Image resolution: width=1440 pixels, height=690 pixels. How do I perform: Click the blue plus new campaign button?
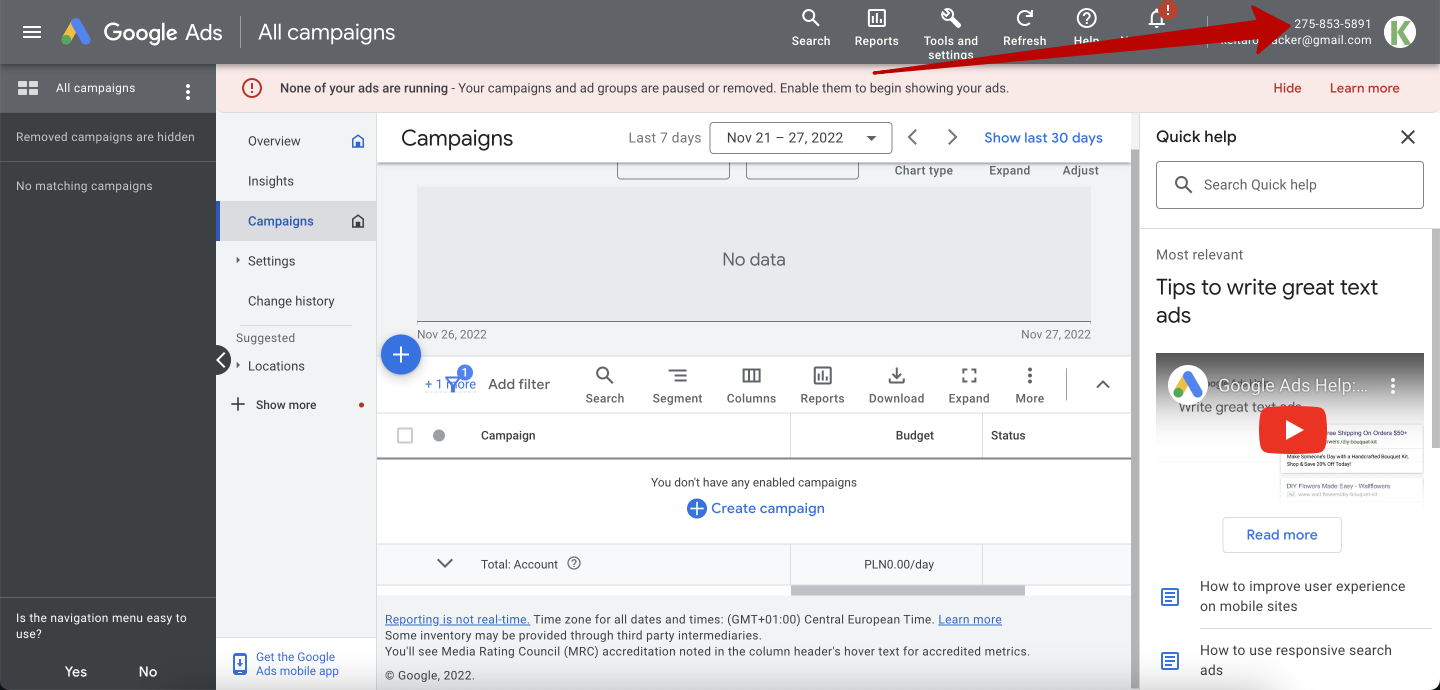click(401, 354)
